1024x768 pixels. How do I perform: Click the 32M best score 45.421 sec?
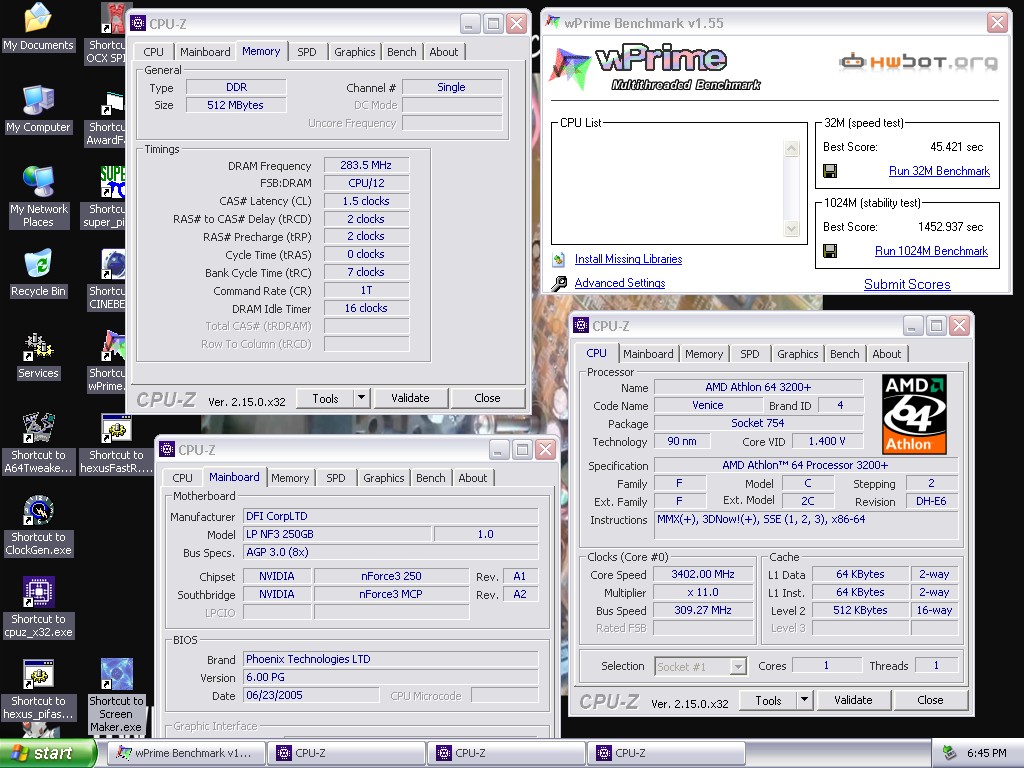[957, 147]
